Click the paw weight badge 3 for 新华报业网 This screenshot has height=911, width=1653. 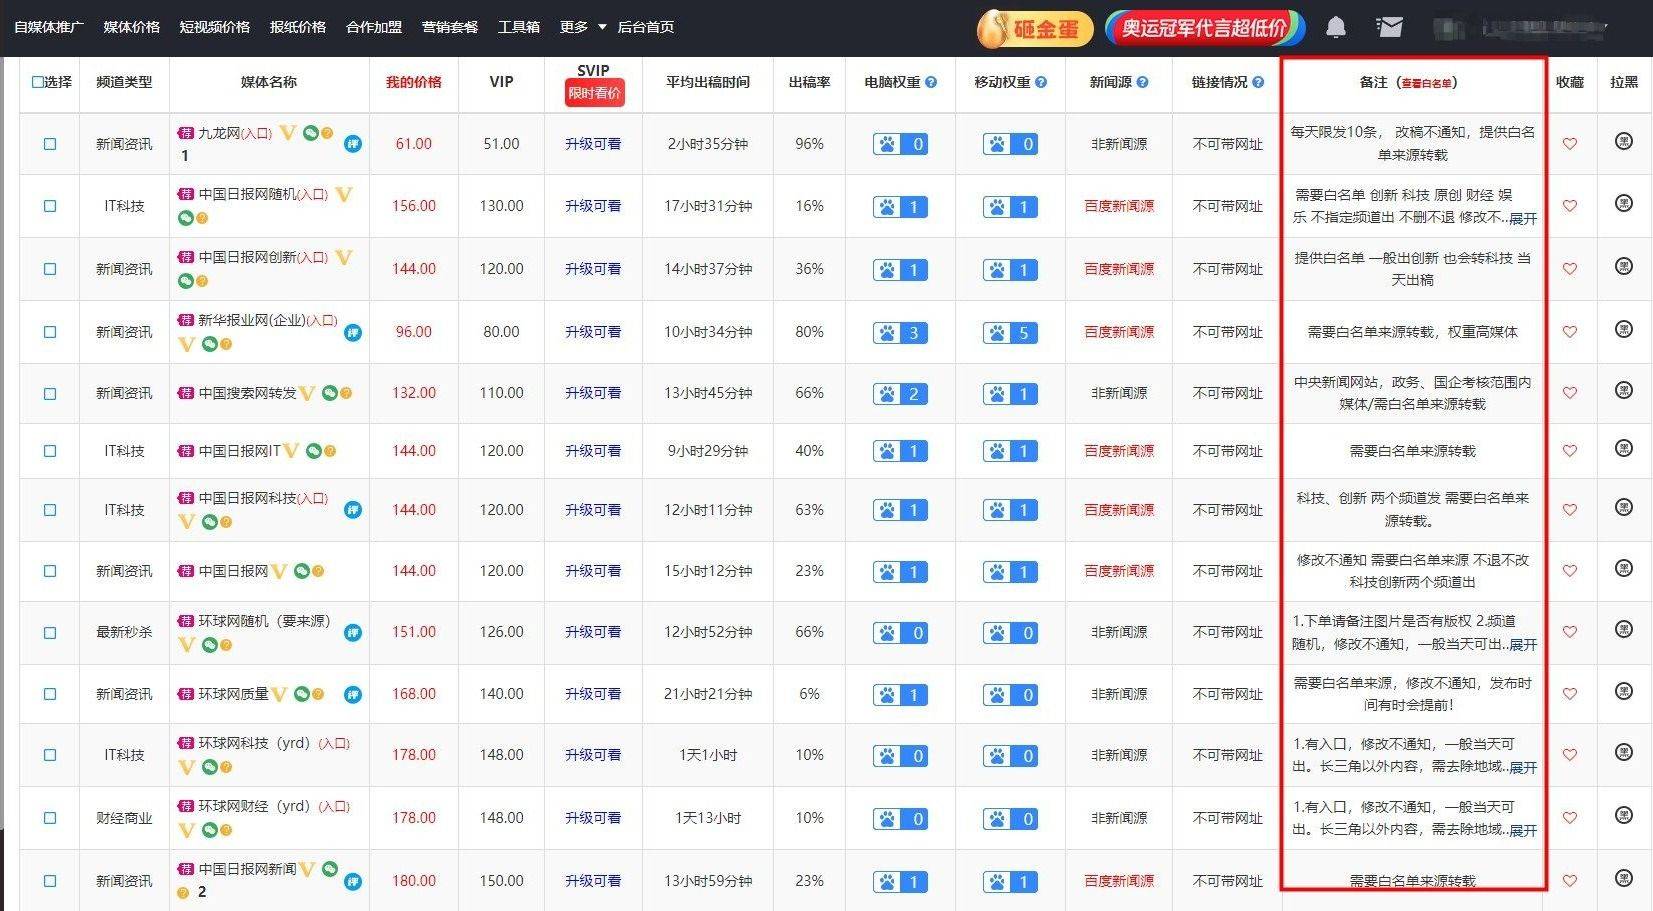click(x=900, y=333)
